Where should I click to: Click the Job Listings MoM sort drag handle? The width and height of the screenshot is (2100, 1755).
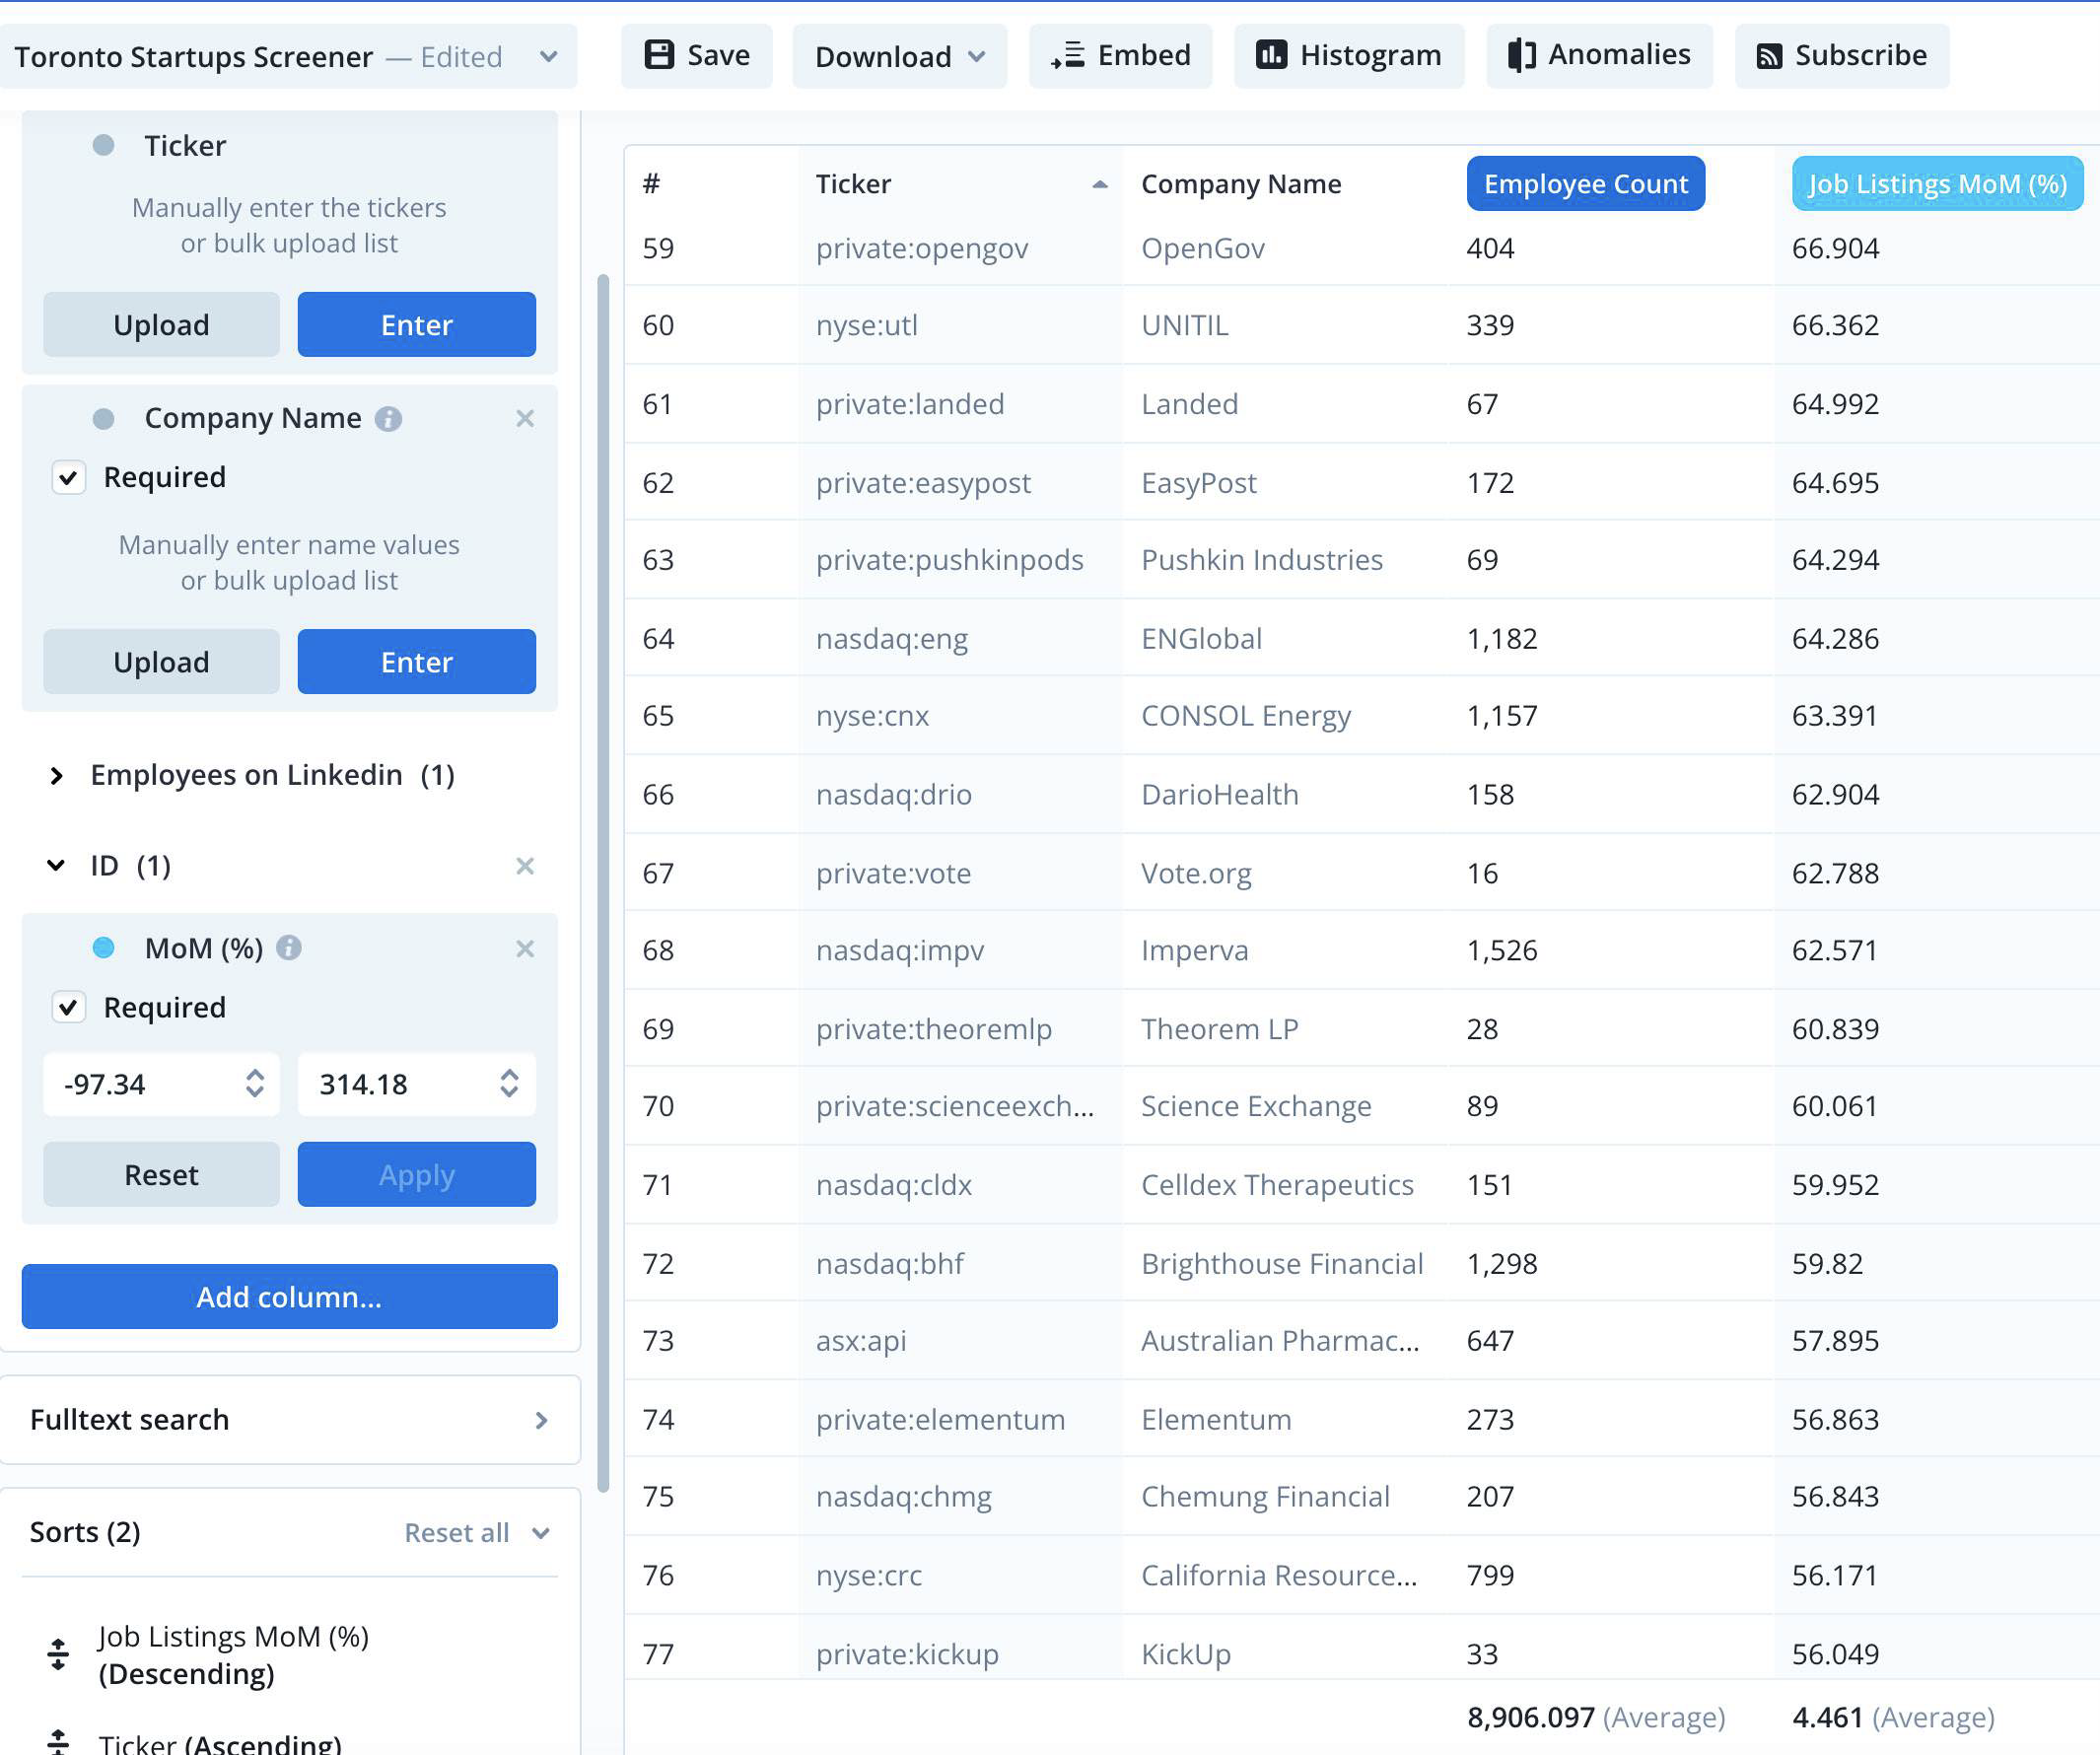click(58, 1654)
